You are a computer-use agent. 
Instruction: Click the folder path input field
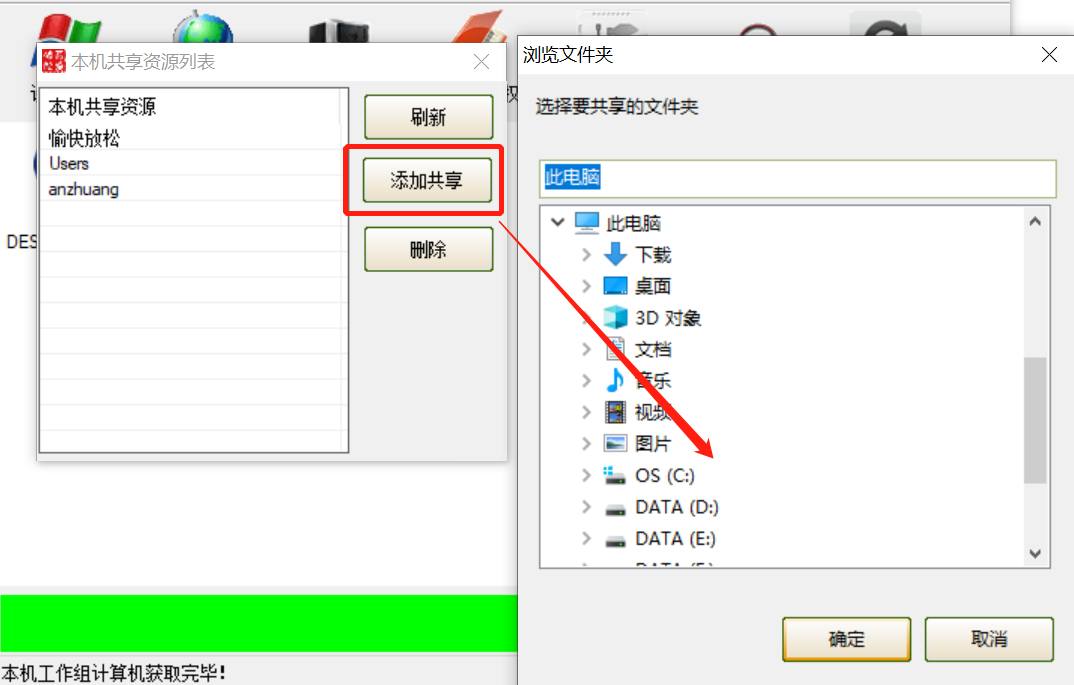[x=798, y=178]
